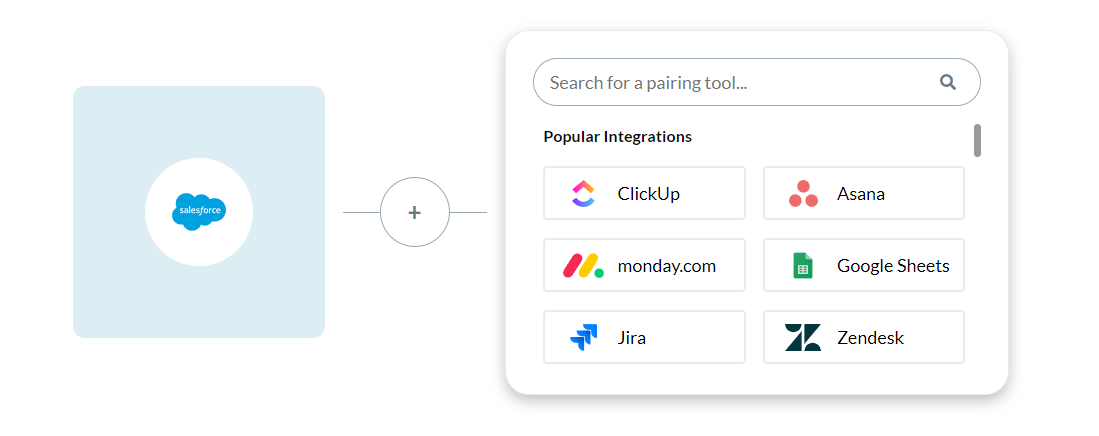Choose the Asana integration card

[864, 193]
